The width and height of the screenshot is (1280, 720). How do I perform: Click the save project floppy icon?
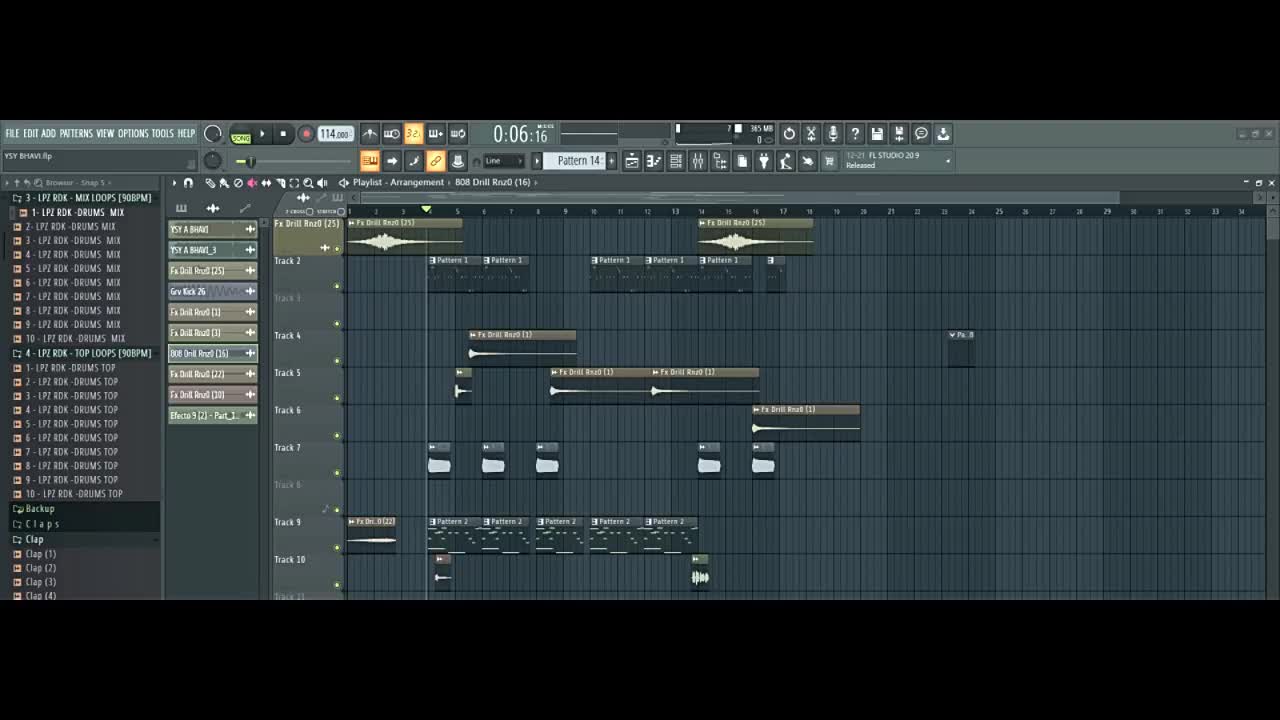(x=877, y=133)
